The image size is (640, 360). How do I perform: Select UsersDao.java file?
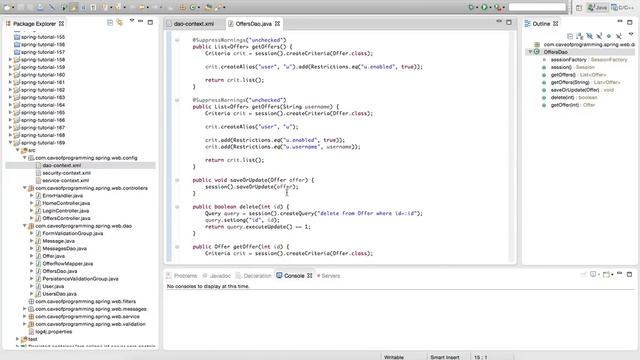59,294
